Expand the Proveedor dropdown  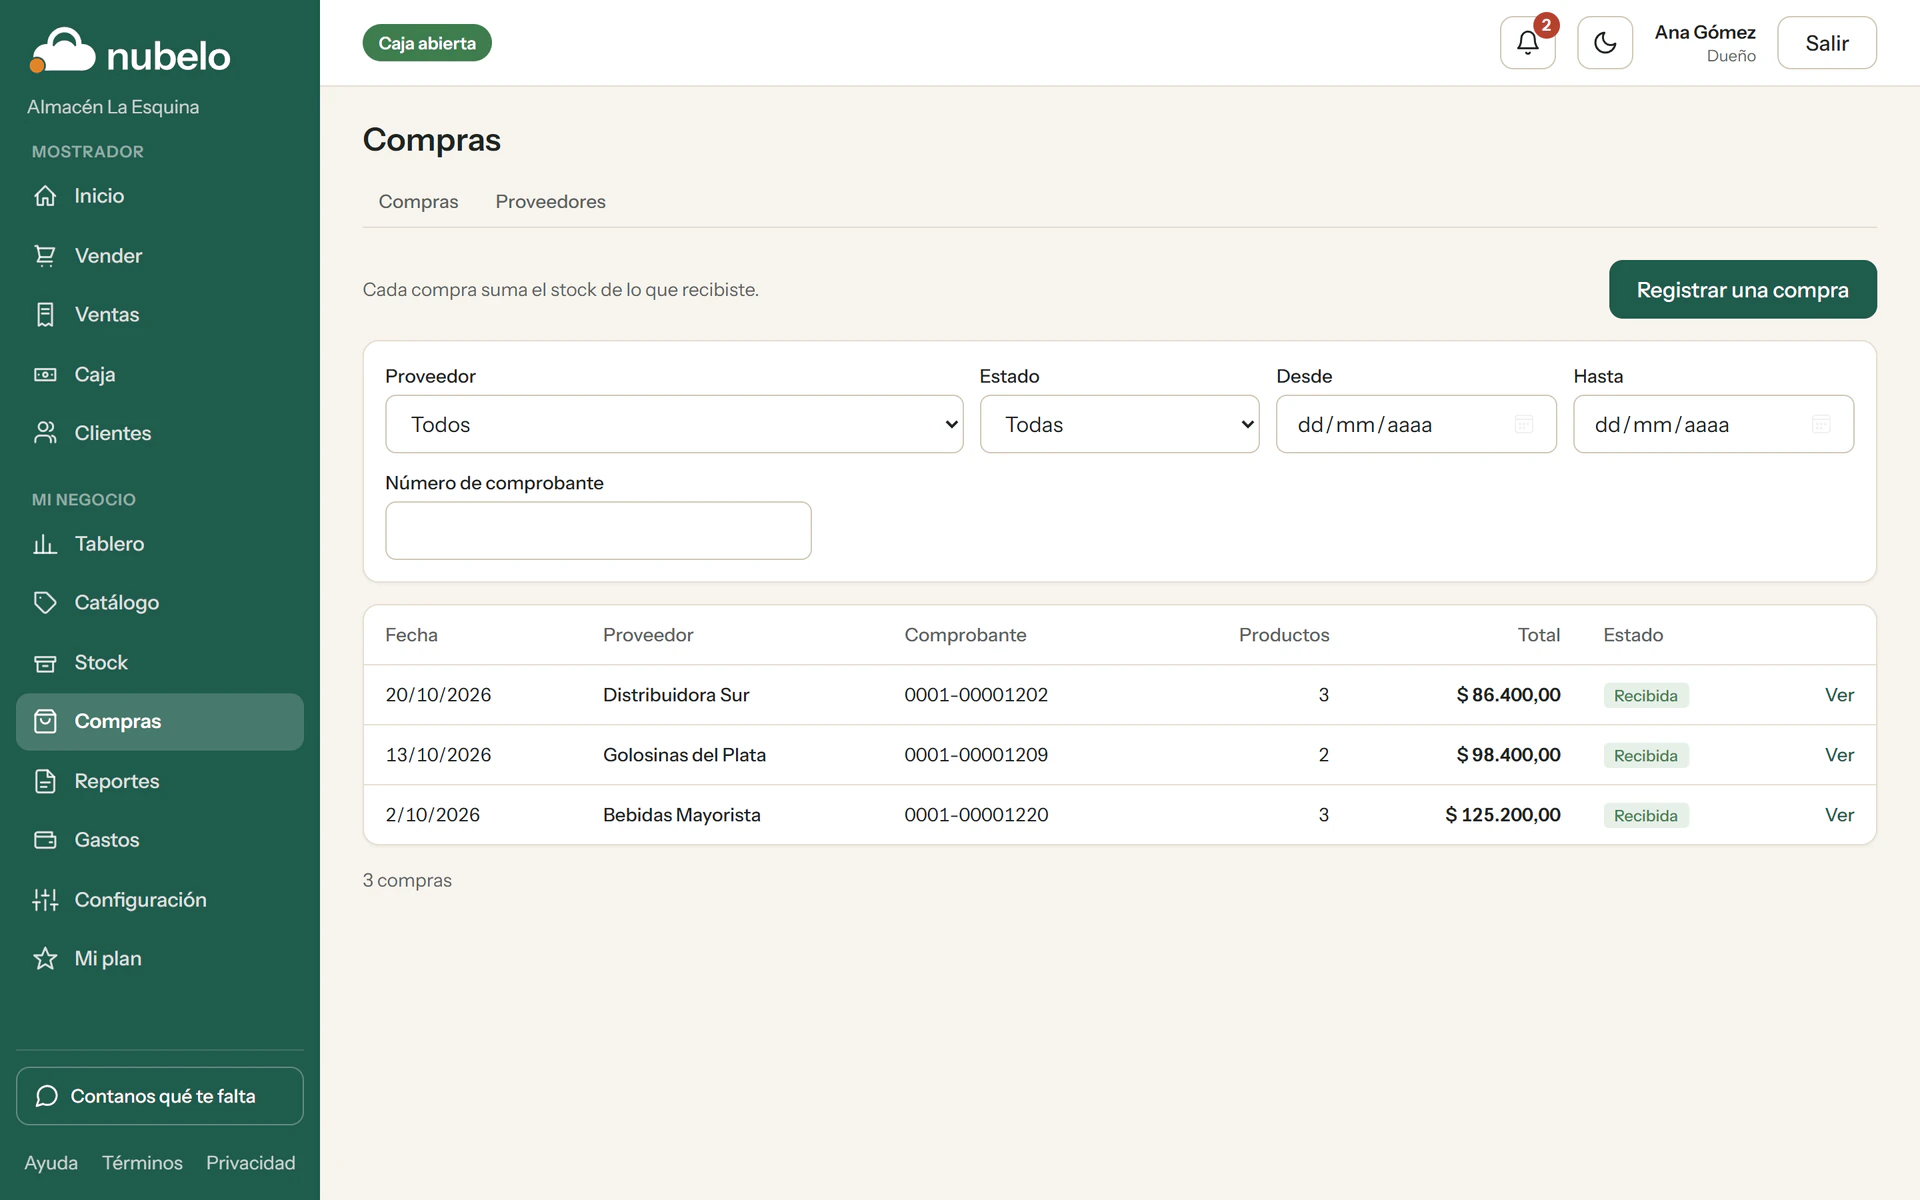(674, 424)
